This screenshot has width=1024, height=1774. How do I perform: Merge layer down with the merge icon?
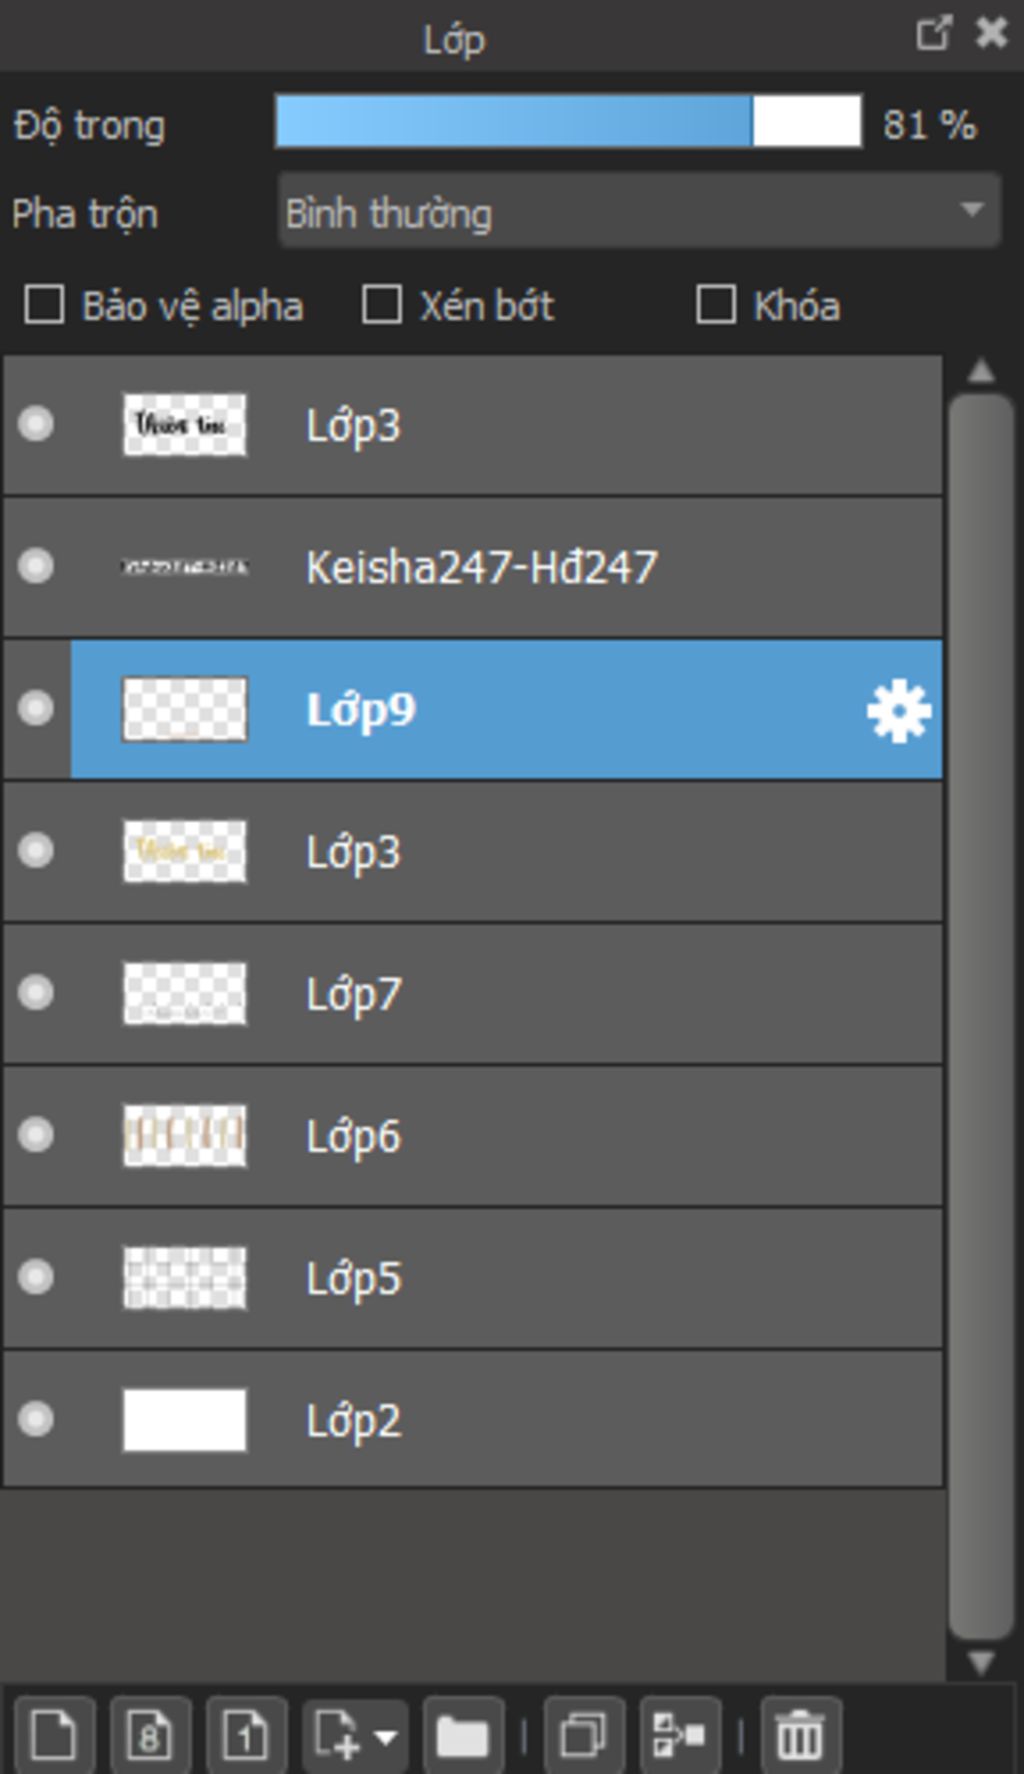click(x=680, y=1734)
